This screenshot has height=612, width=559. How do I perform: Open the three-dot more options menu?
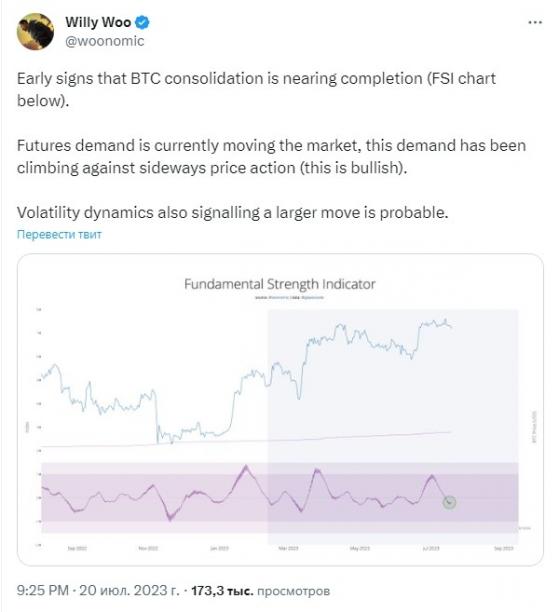coord(535,23)
